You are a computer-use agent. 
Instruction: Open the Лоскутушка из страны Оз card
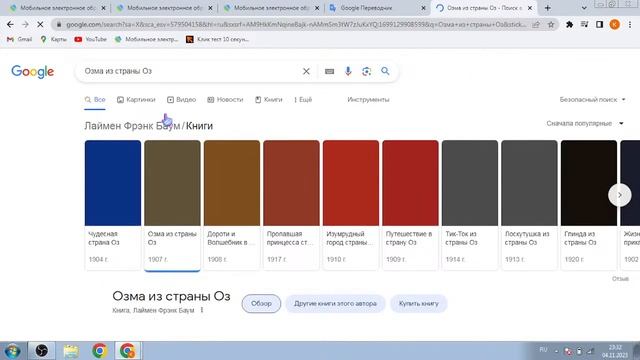[529, 205]
